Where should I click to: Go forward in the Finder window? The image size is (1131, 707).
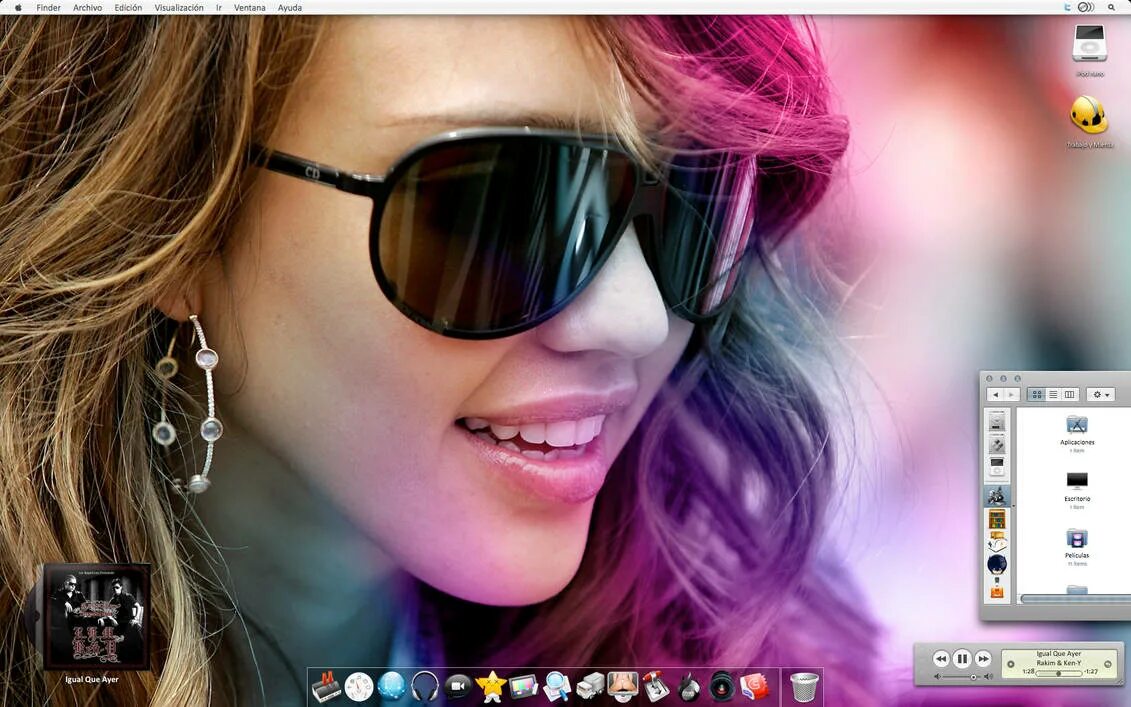[1011, 395]
